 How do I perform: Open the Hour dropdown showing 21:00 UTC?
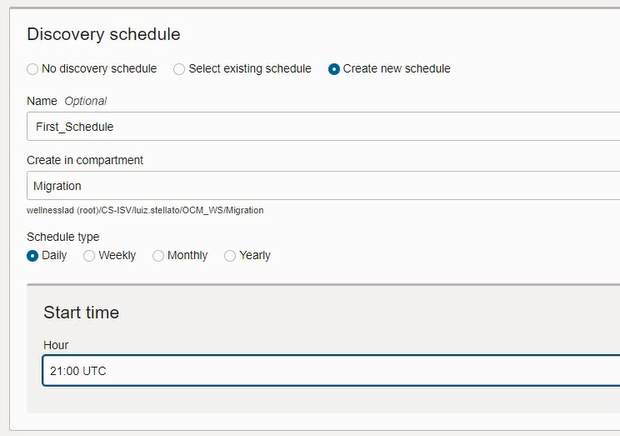click(x=330, y=371)
